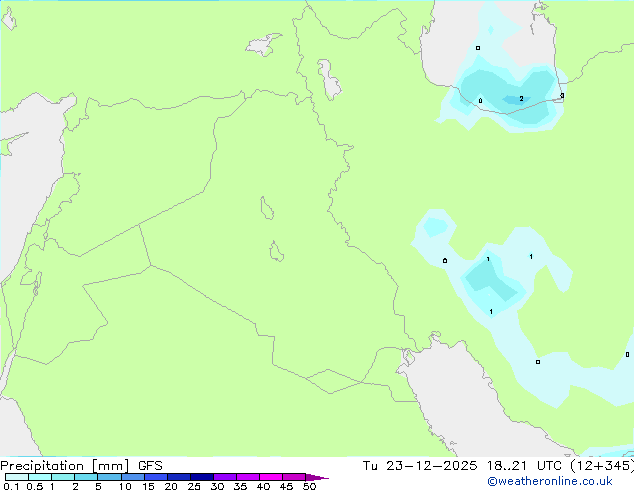Open the weatheronline.co.uk link
The height and width of the screenshot is (490, 634).
click(550, 481)
